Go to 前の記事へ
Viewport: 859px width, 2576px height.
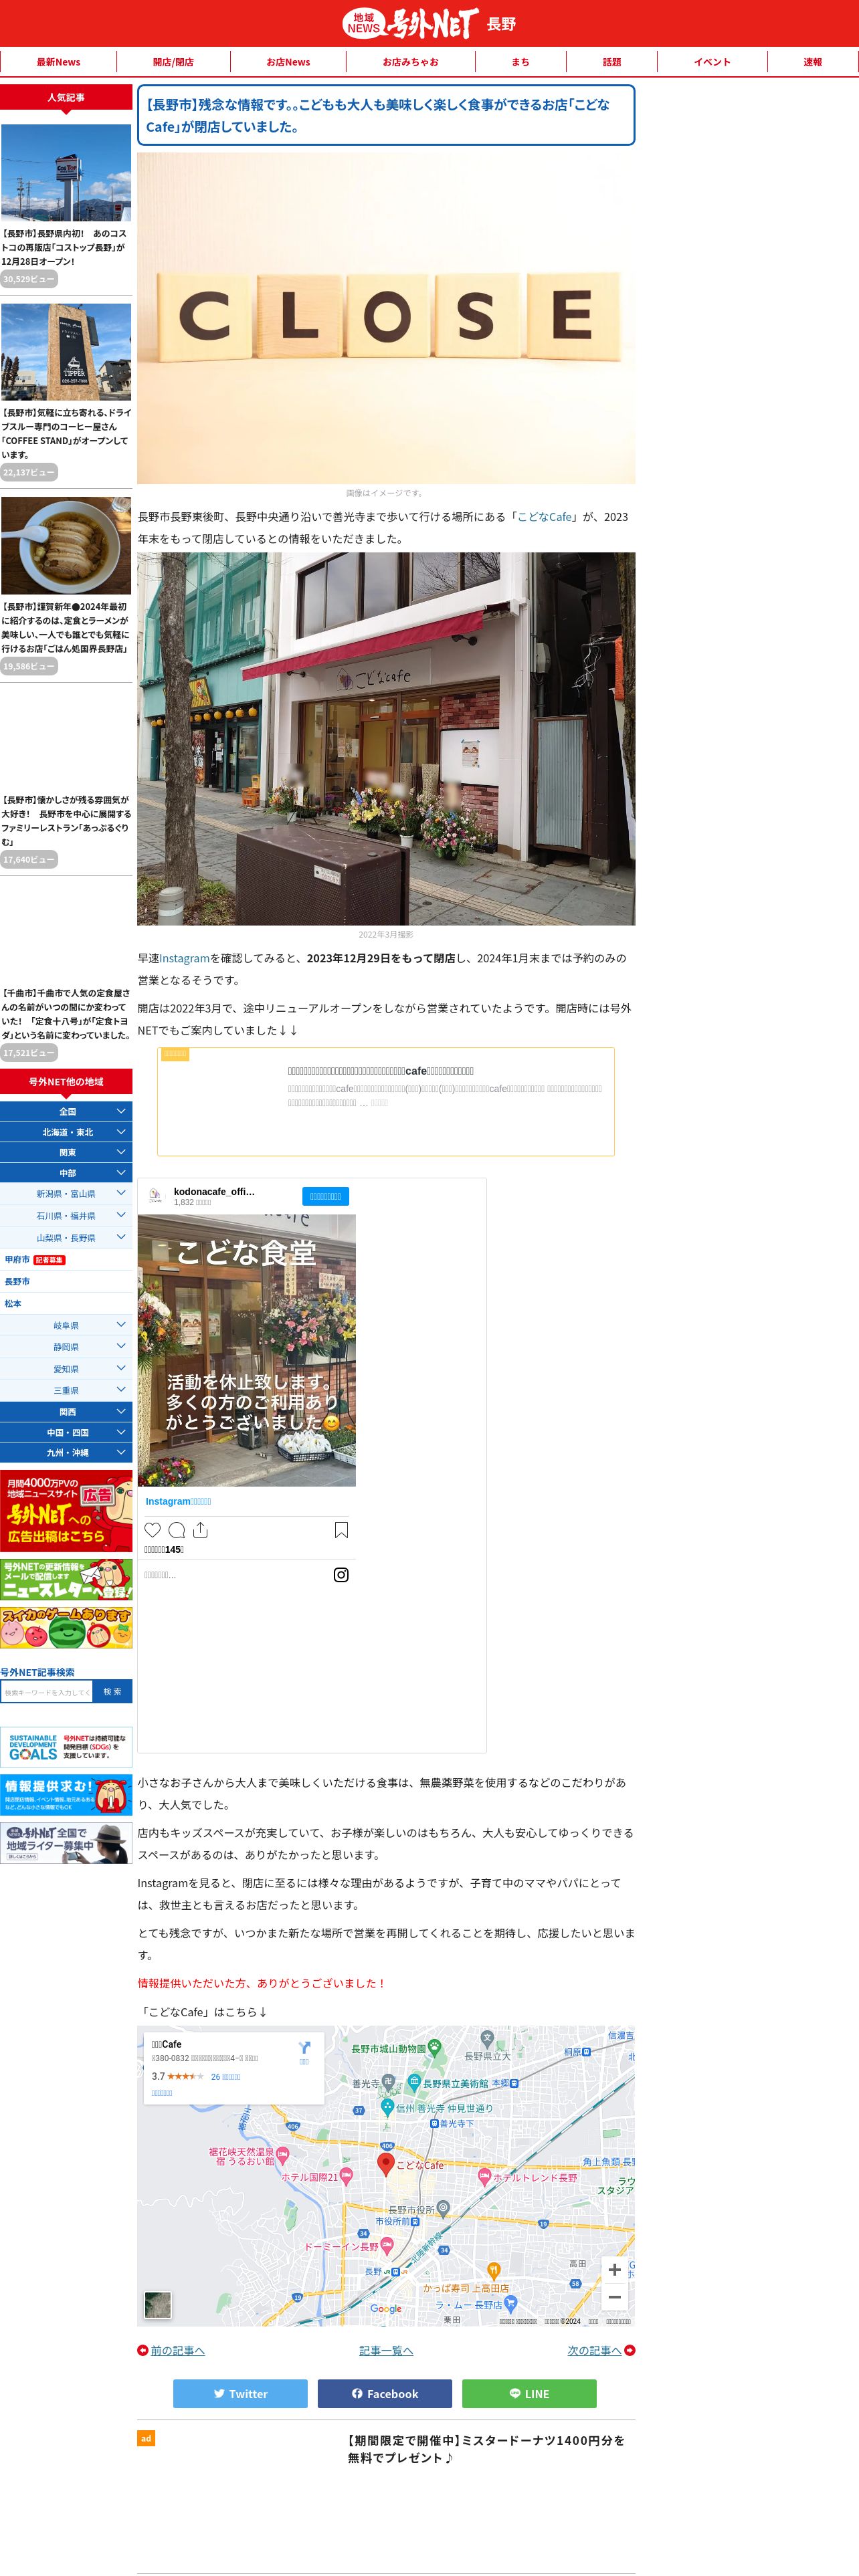tap(178, 2351)
